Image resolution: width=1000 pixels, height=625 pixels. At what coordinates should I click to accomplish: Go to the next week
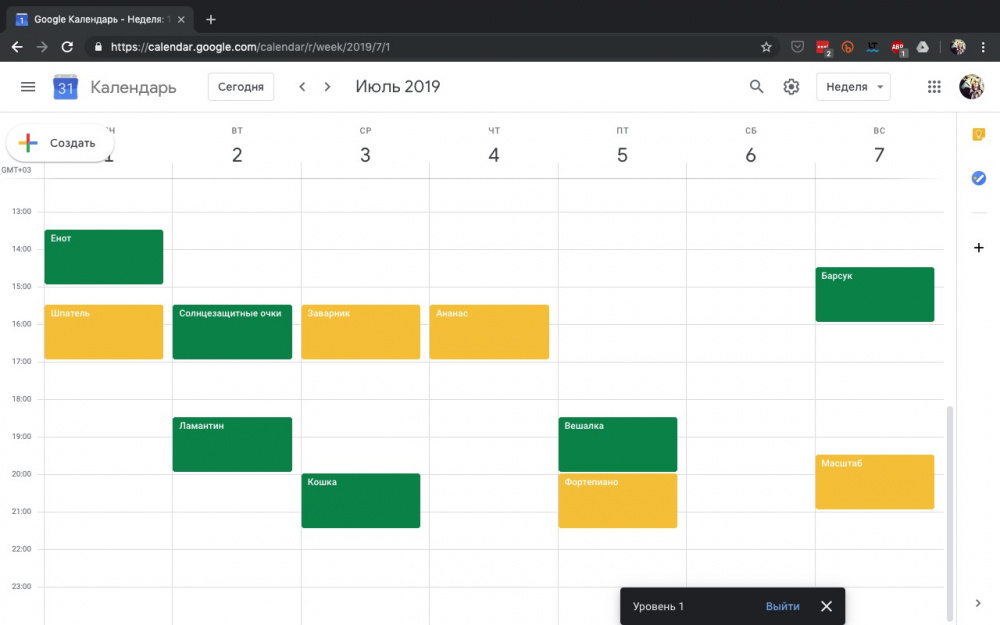(327, 87)
